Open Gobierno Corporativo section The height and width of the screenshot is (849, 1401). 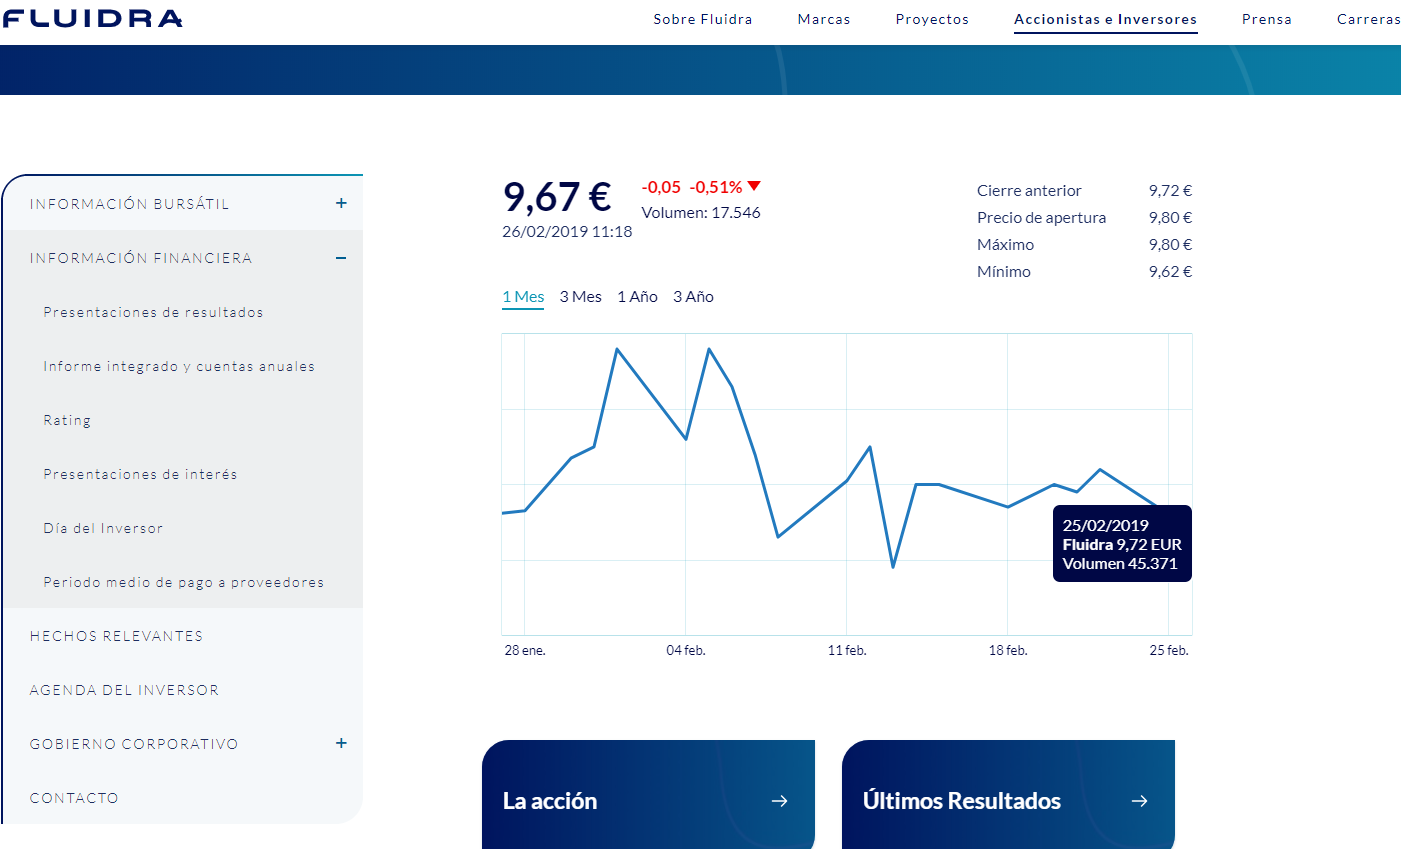[134, 744]
